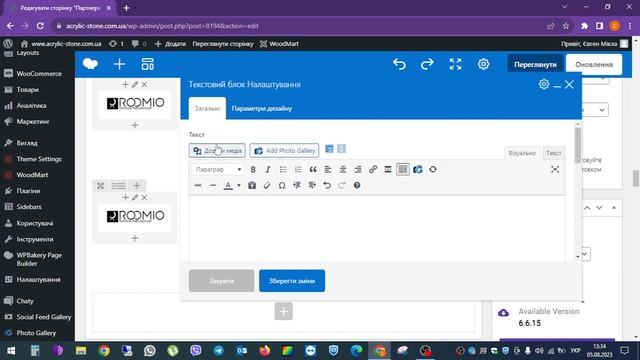The height and width of the screenshot is (360, 640).
Task: Insert or edit link
Action: [x=373, y=169]
